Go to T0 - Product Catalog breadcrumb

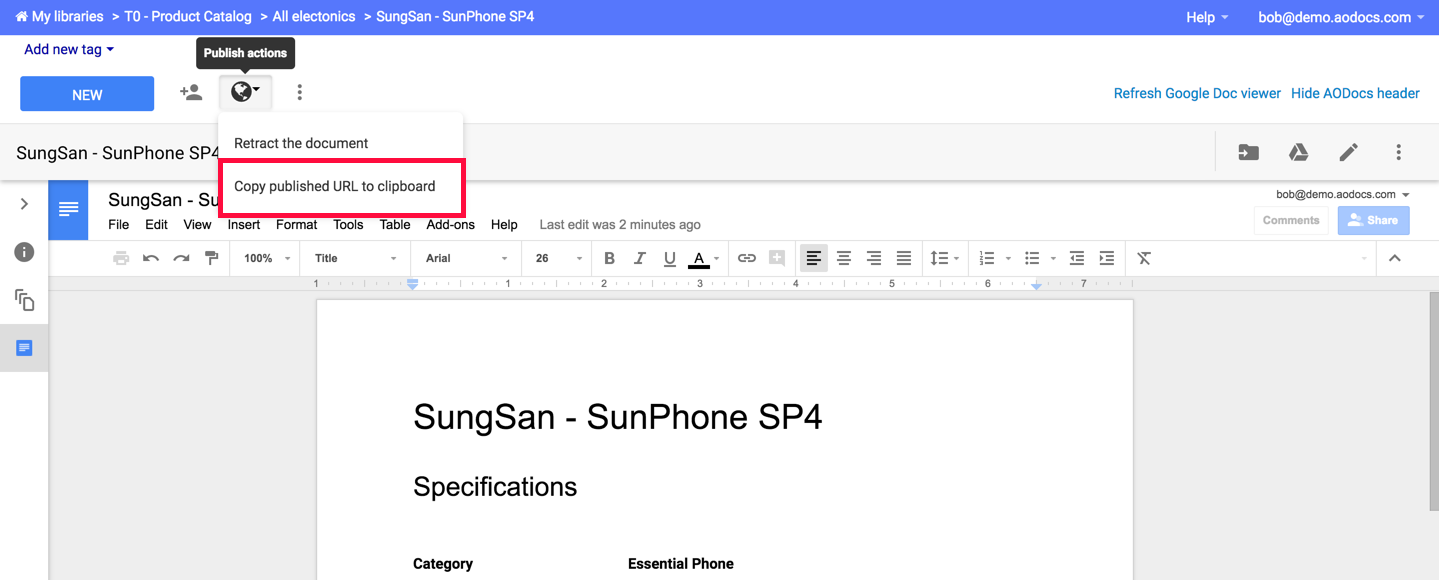click(x=188, y=17)
